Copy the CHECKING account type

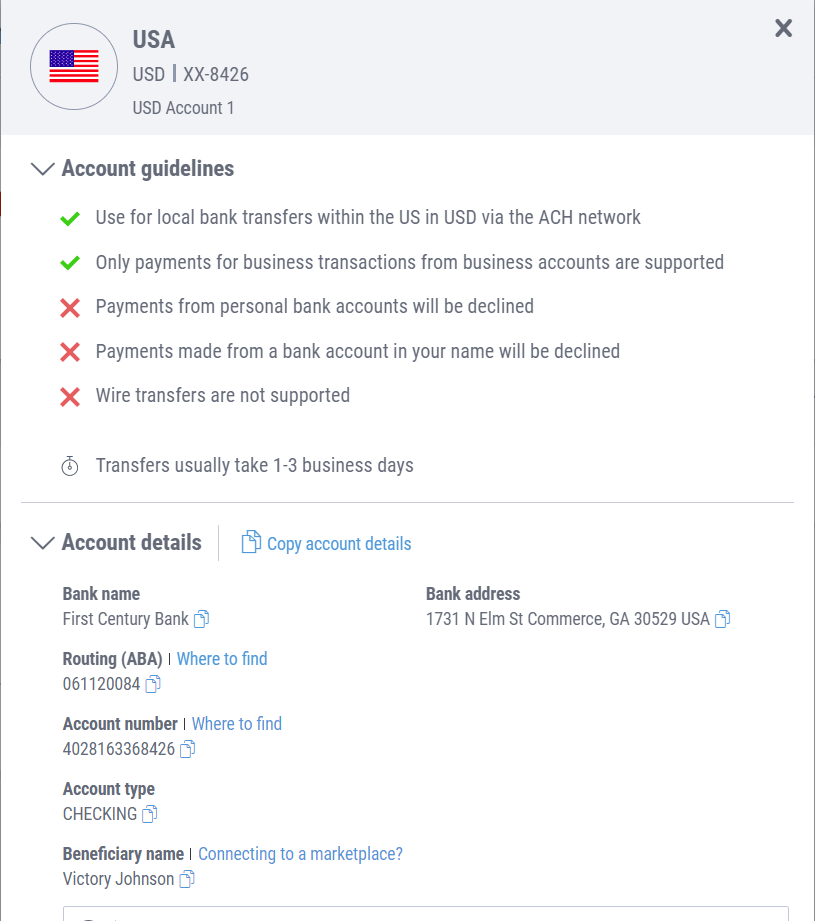click(150, 814)
